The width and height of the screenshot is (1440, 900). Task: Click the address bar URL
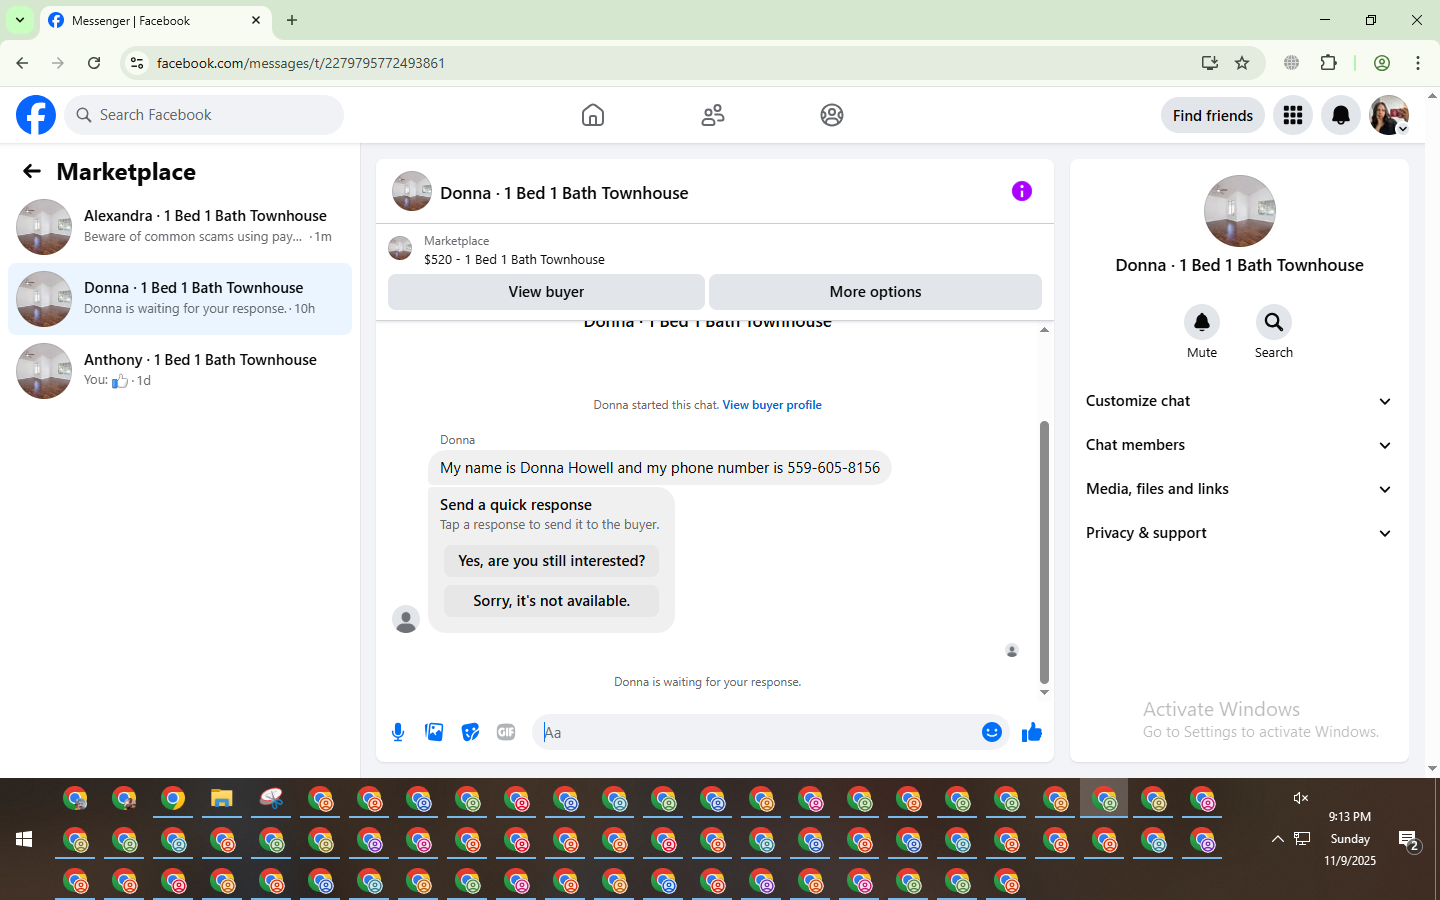[x=301, y=63]
